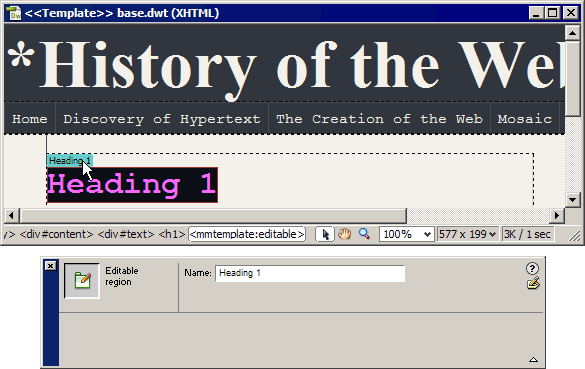The width and height of the screenshot is (585, 369).
Task: Select the <div#content> tag selector
Action: coord(56,234)
